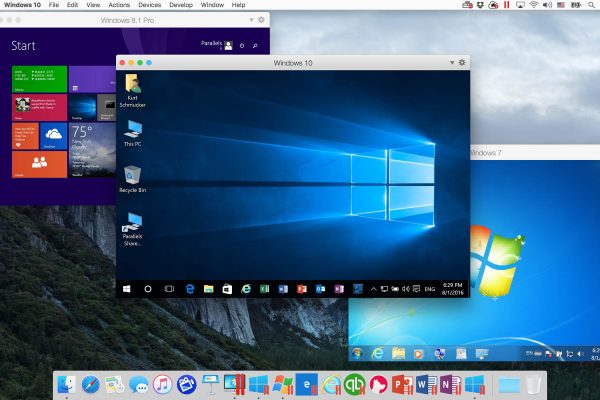The image size is (600, 400).
Task: Open Internet Explorer from the Dock
Action: point(331,384)
